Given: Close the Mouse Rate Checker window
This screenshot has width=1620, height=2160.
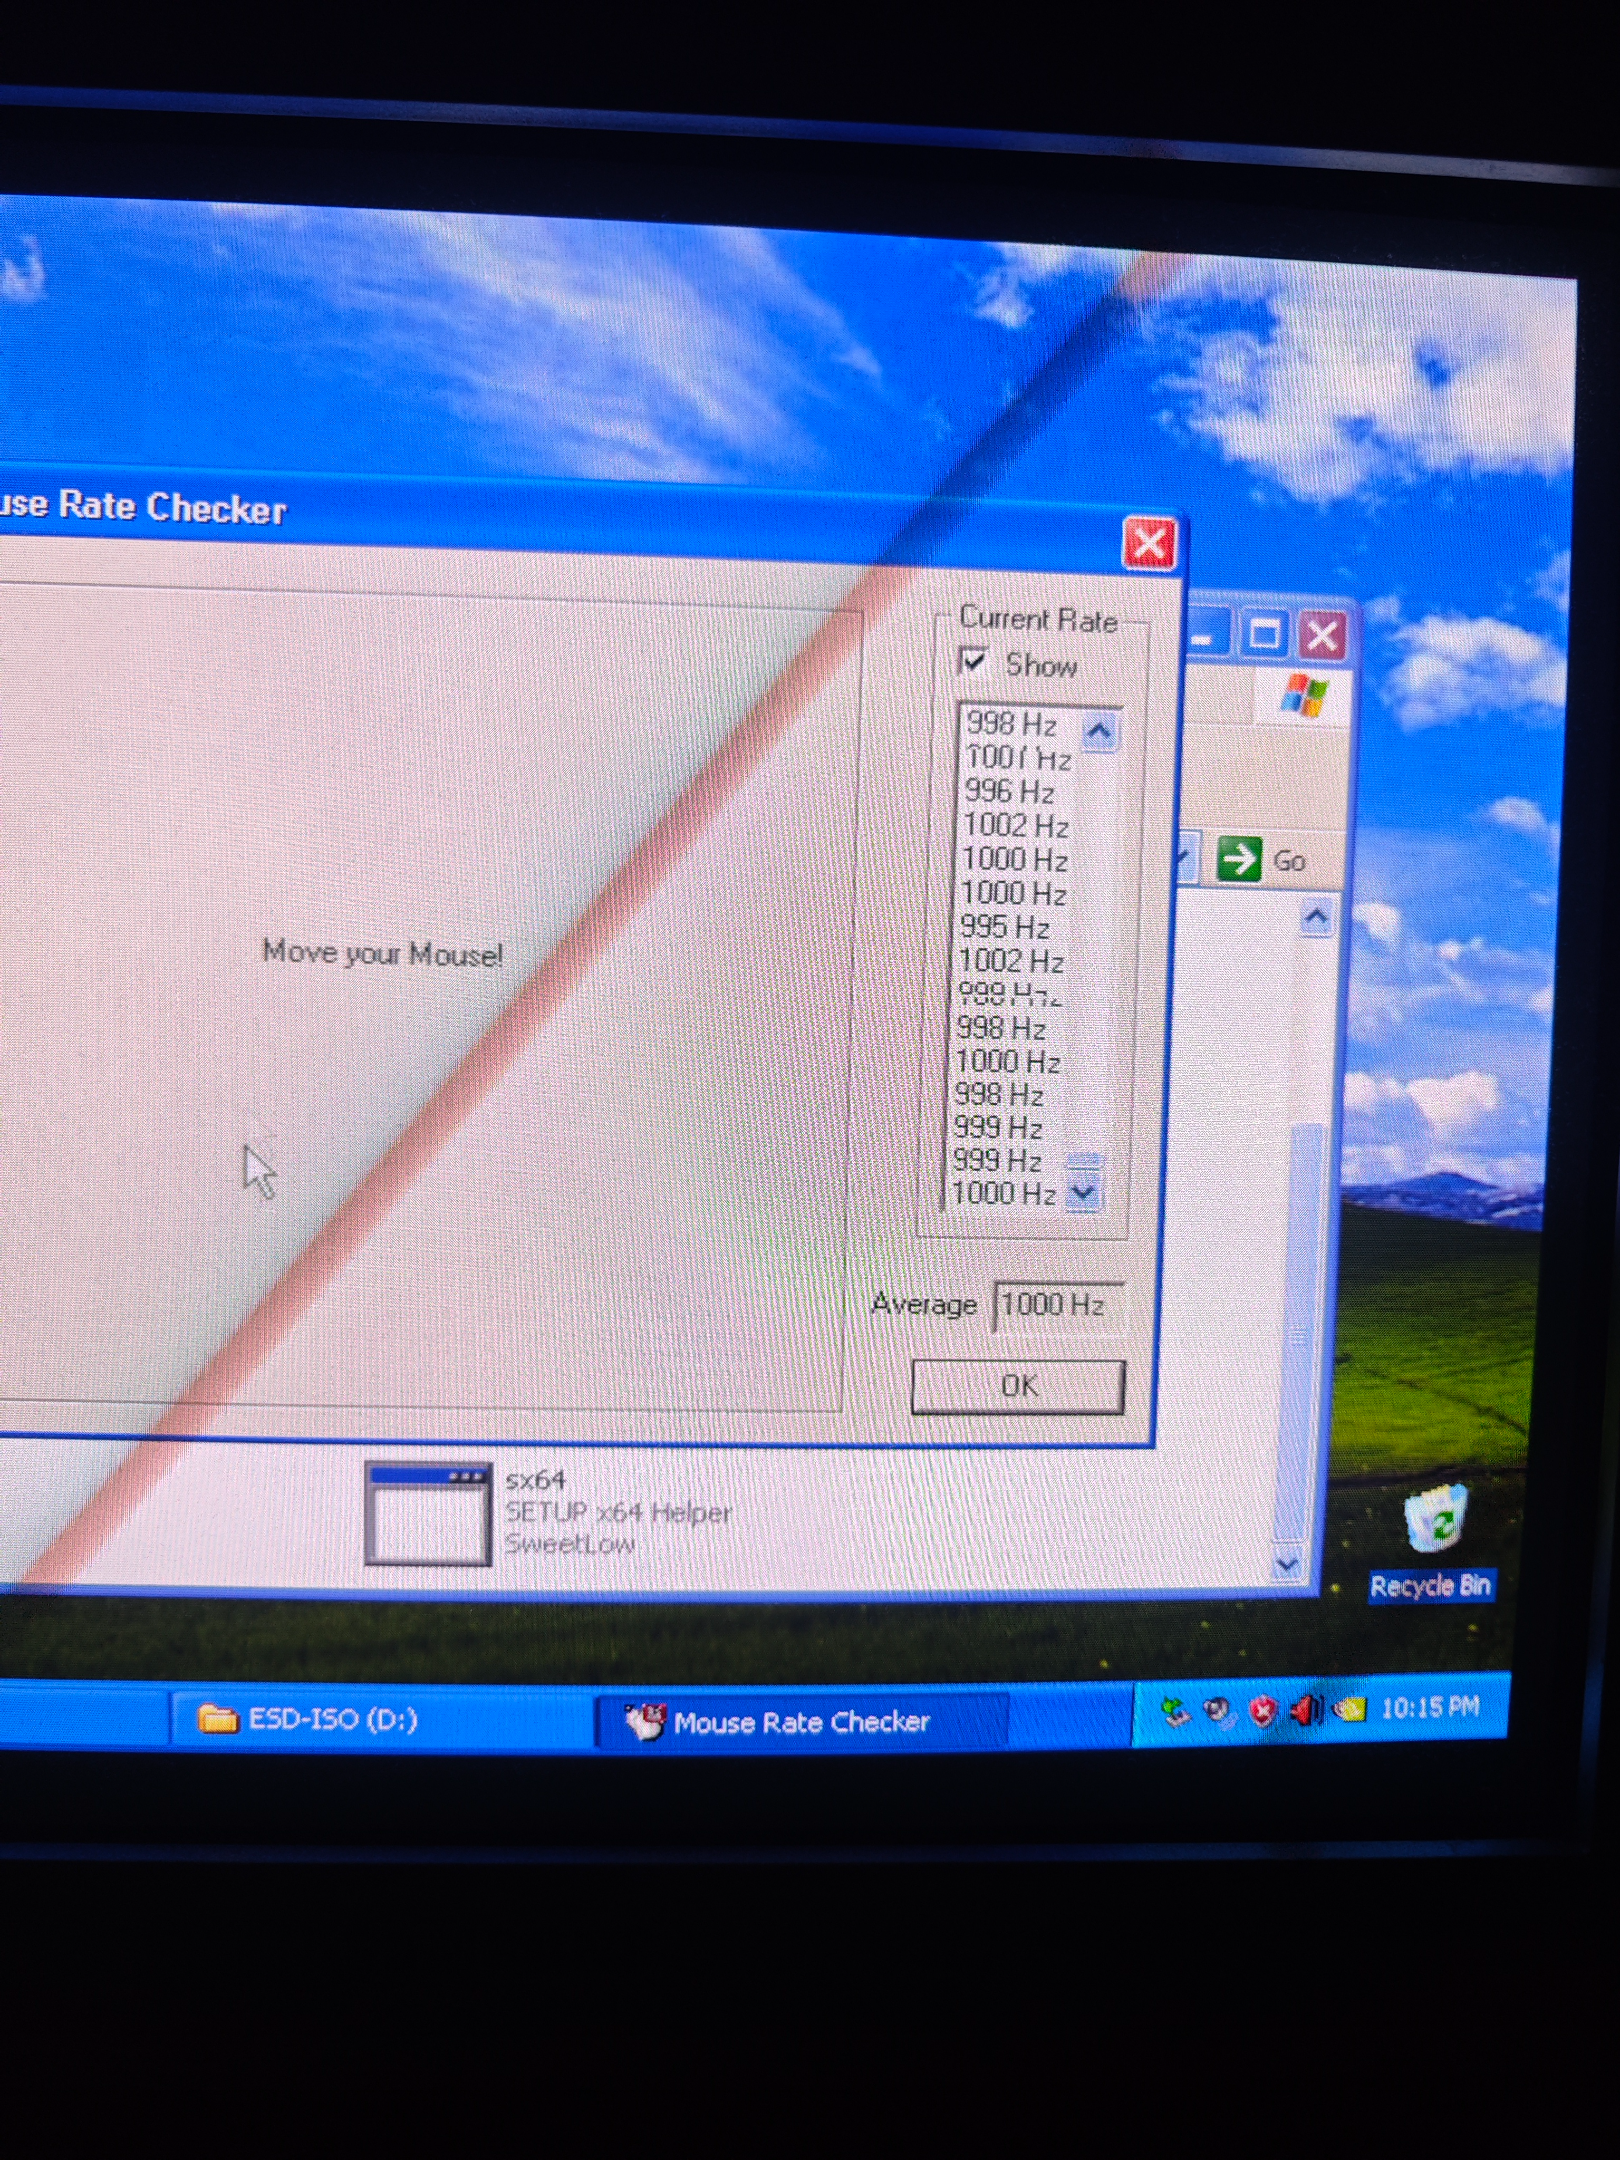Looking at the screenshot, I should click(1149, 544).
